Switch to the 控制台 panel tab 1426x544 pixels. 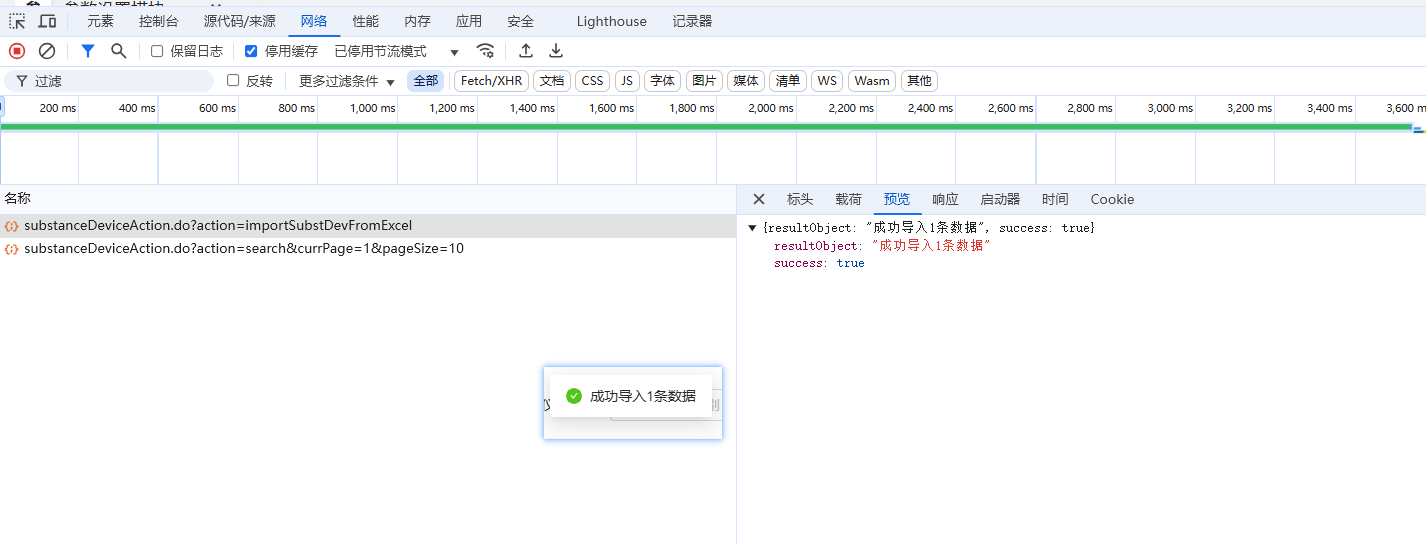[x=159, y=21]
